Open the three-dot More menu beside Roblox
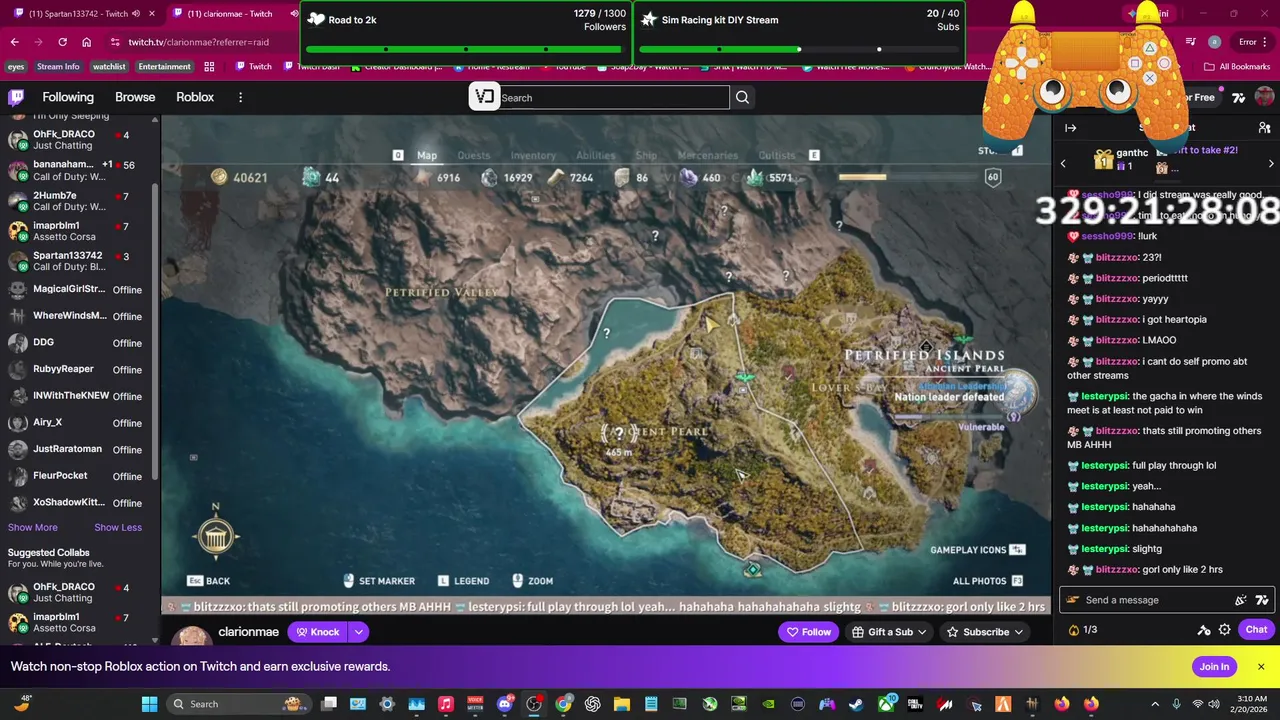Viewport: 1280px width, 720px height. coord(240,97)
